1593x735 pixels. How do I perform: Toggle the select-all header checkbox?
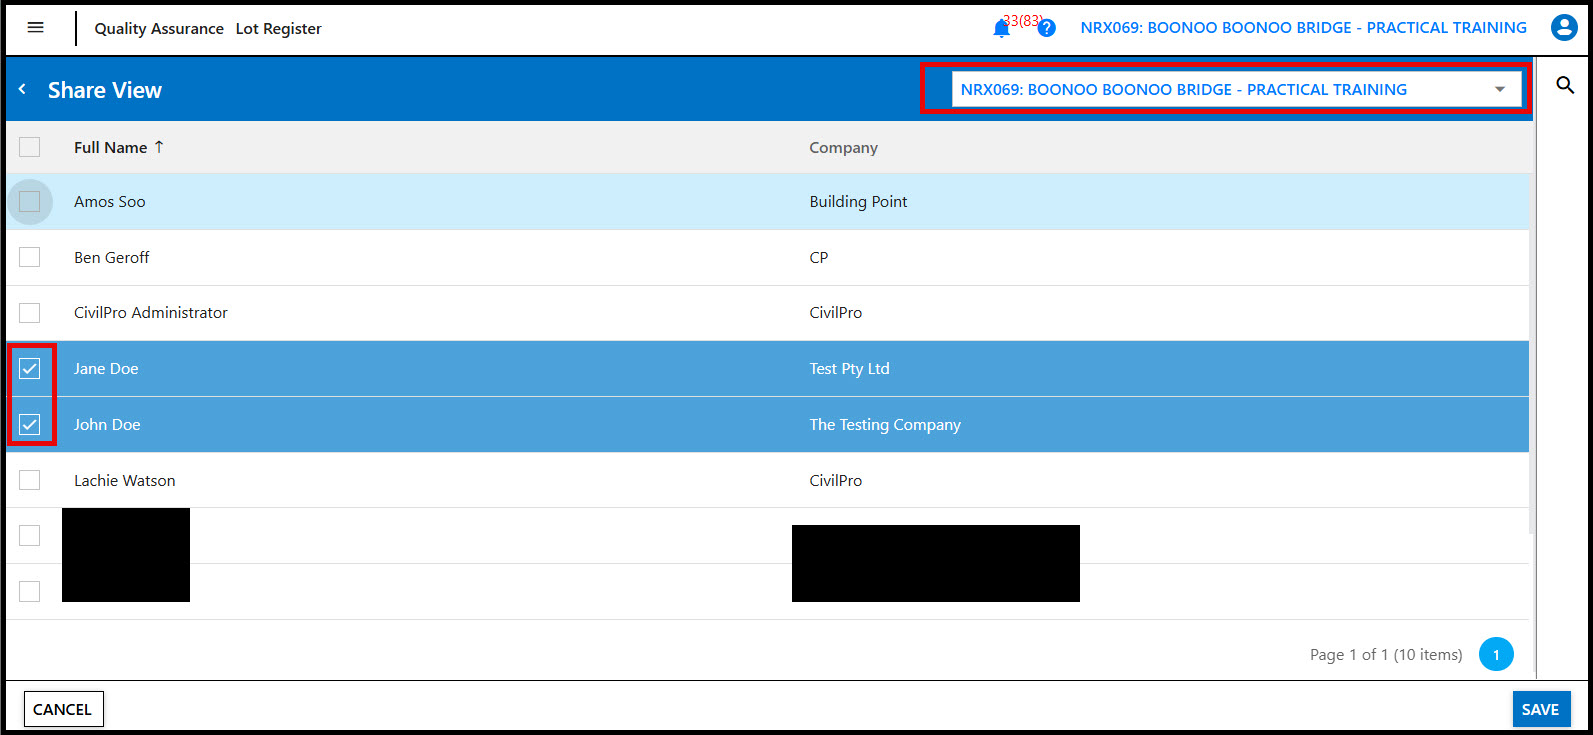click(x=30, y=147)
